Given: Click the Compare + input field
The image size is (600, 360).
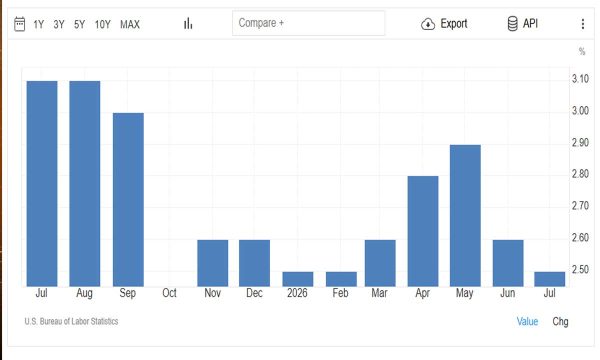Looking at the screenshot, I should (308, 23).
